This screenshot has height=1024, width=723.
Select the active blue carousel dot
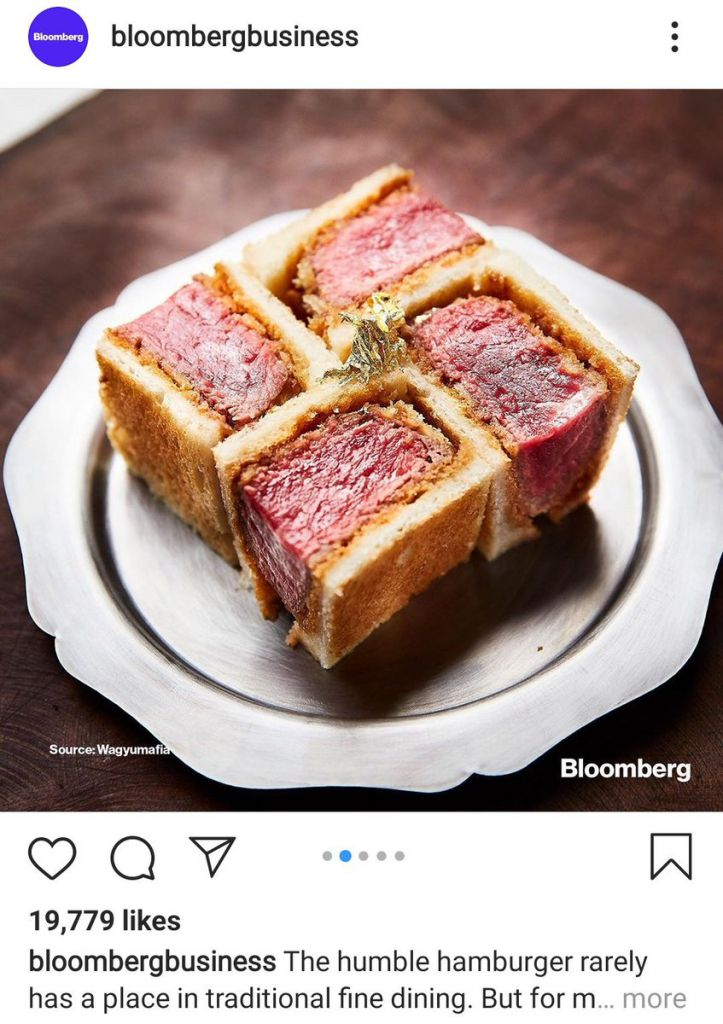pyautogui.click(x=345, y=856)
